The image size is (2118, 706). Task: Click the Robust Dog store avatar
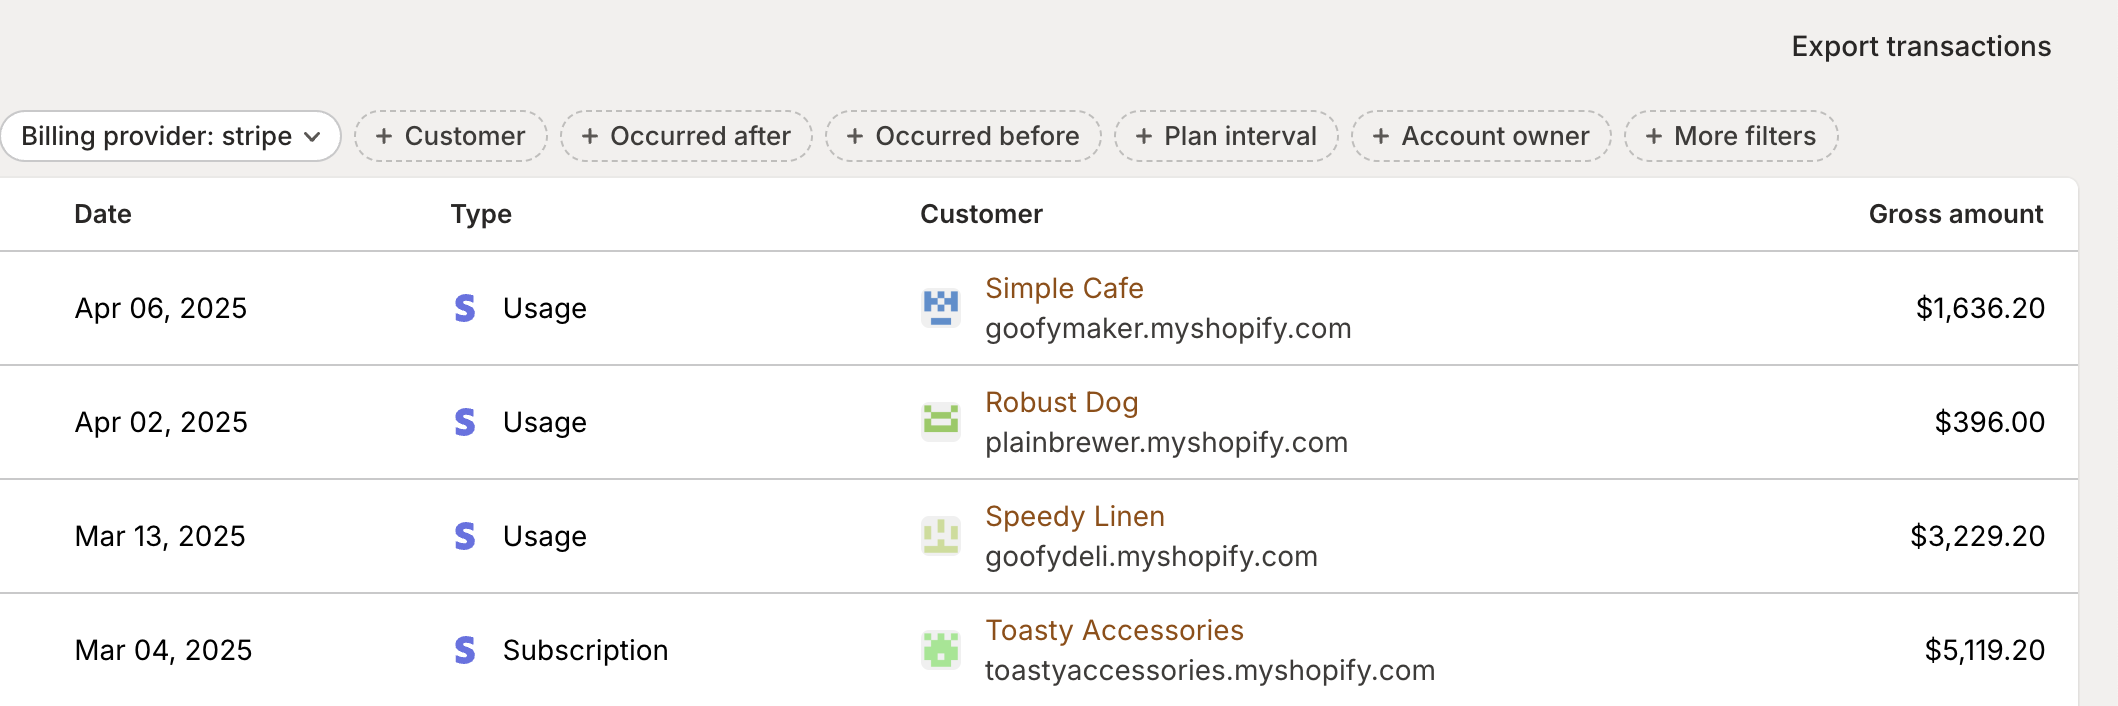point(939,421)
